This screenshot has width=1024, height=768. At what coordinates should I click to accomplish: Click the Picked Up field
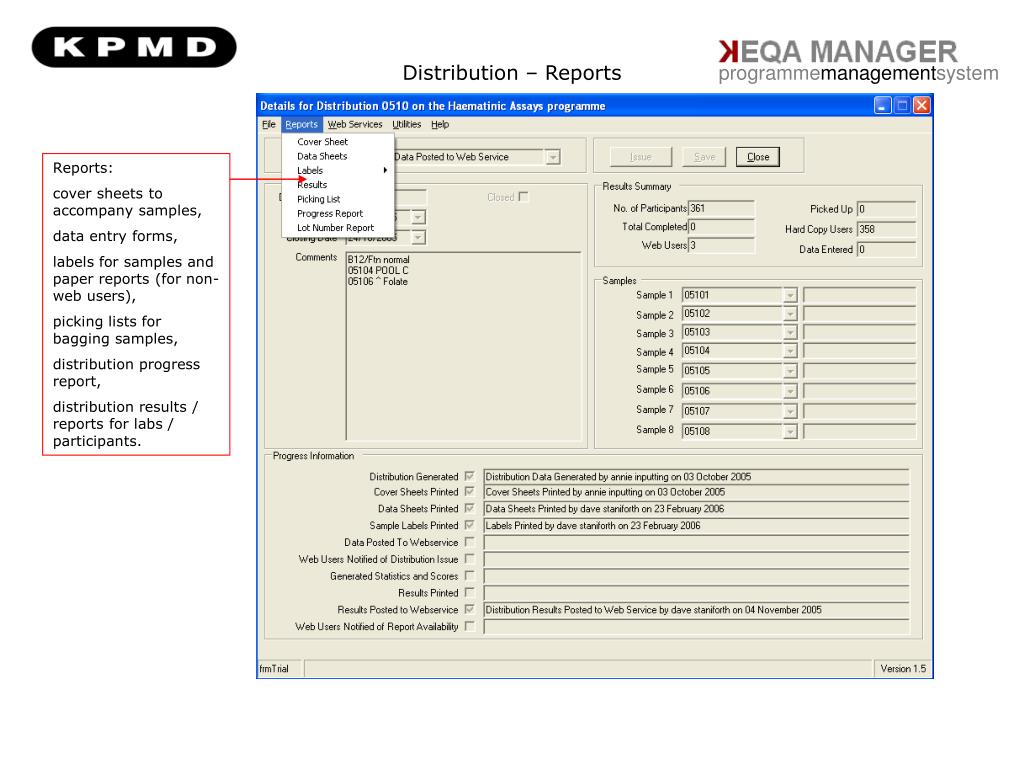click(x=886, y=209)
